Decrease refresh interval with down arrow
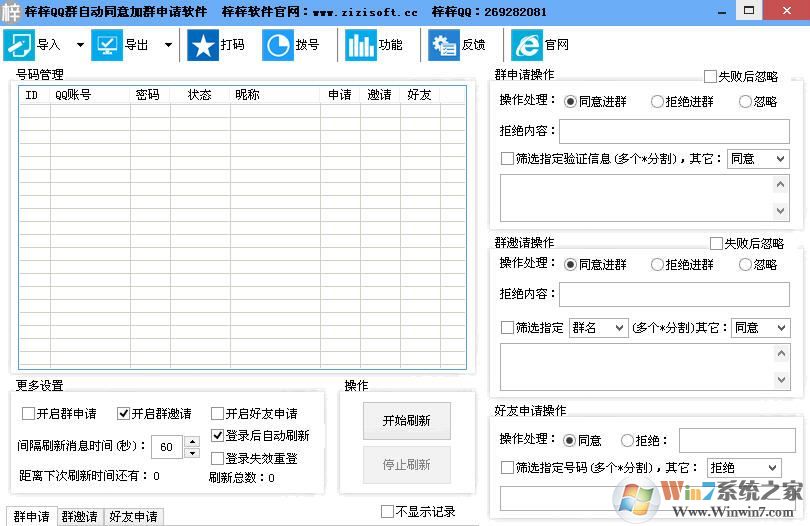Viewport: 810px width, 526px height. 192,453
